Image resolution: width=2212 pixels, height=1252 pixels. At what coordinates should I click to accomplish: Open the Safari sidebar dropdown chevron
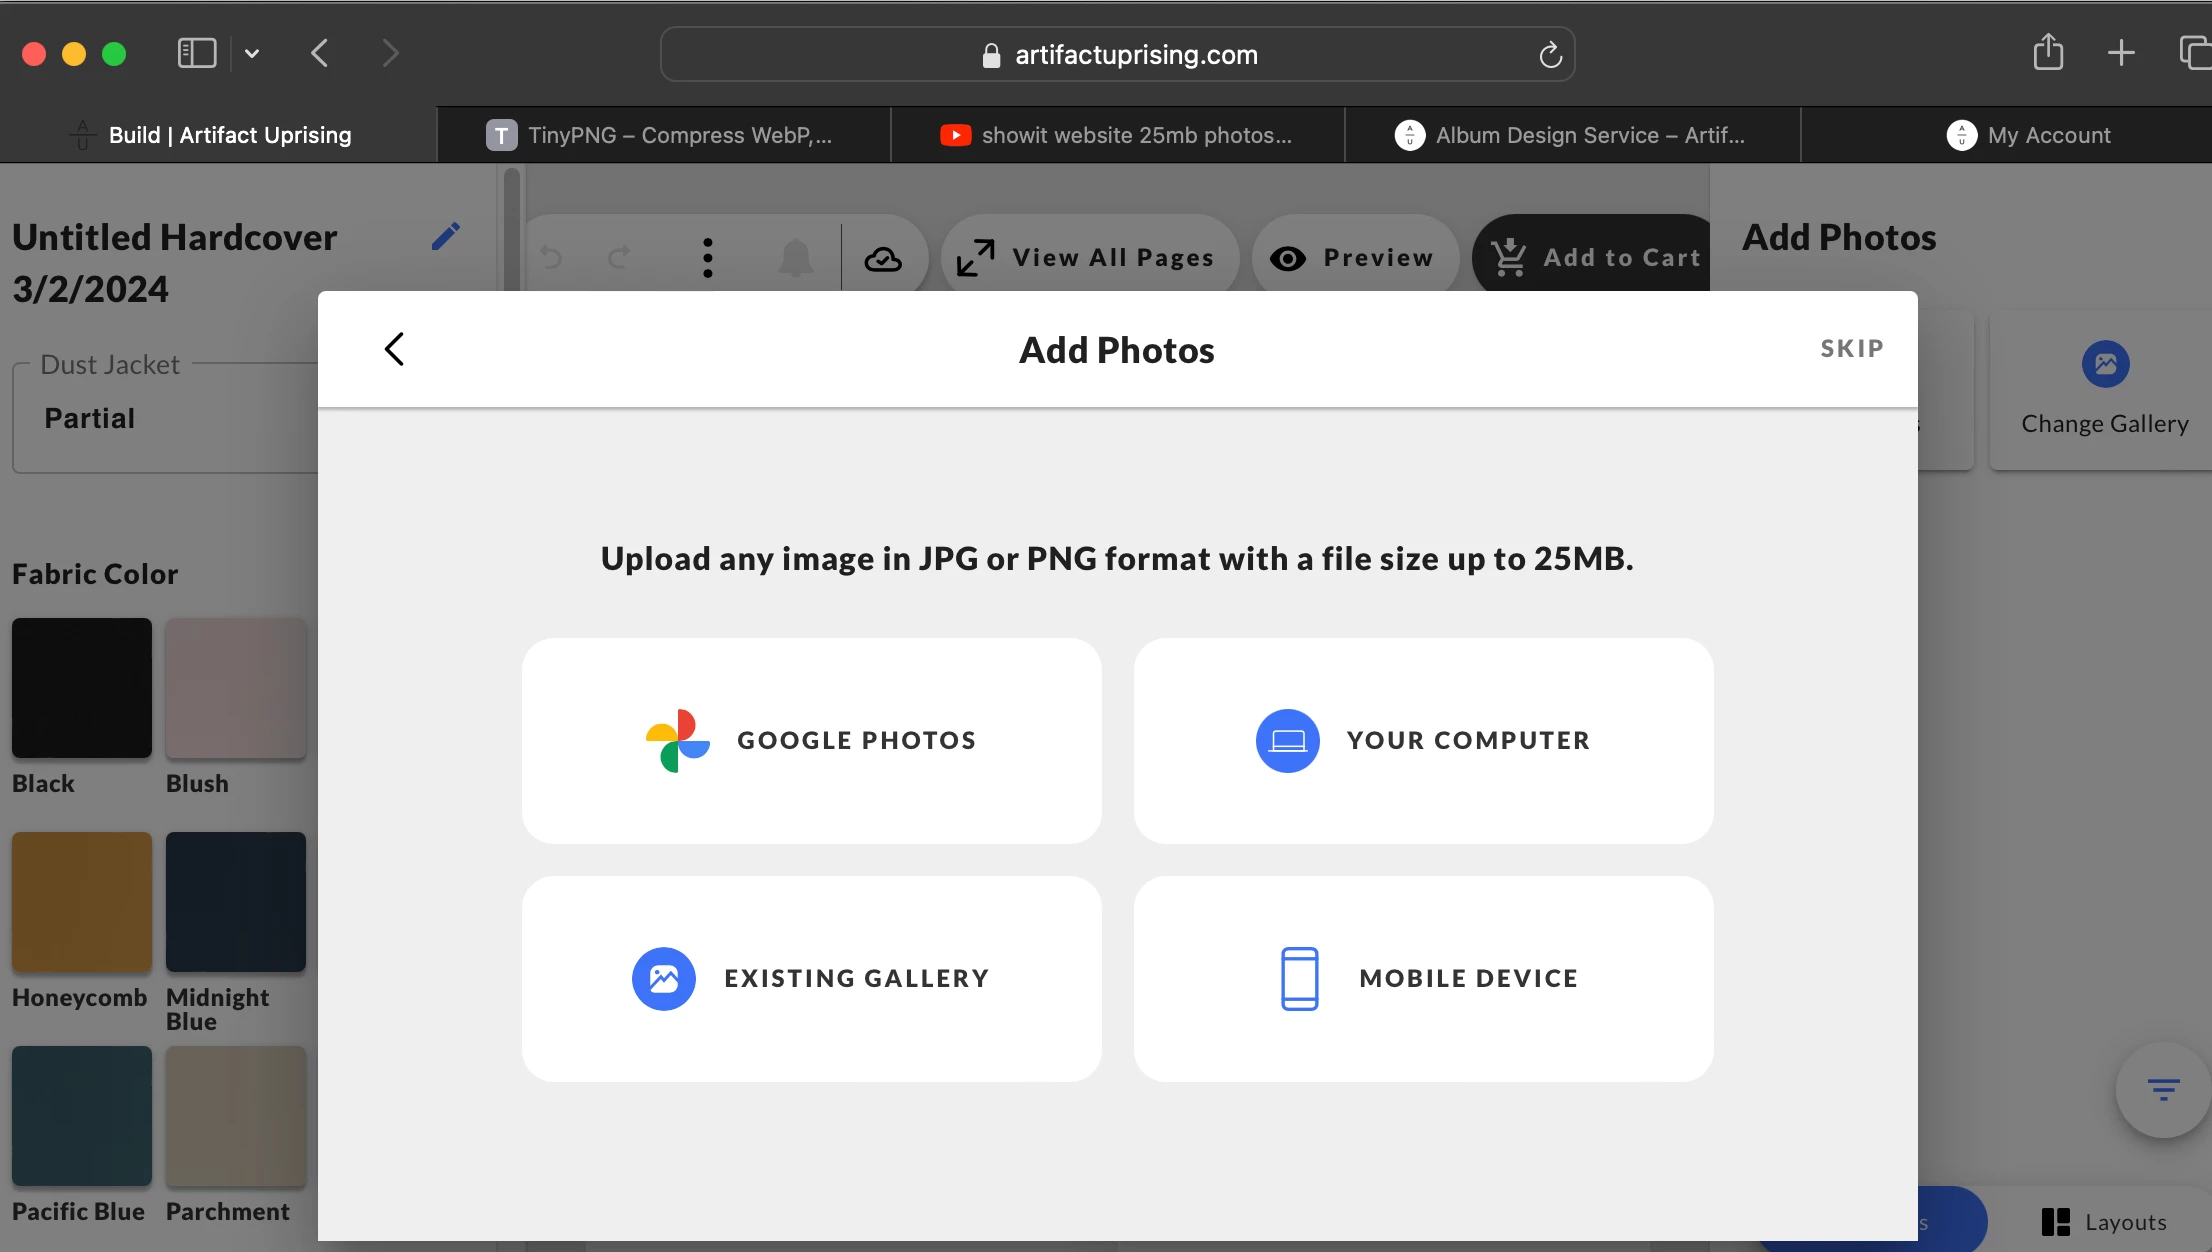tap(252, 54)
